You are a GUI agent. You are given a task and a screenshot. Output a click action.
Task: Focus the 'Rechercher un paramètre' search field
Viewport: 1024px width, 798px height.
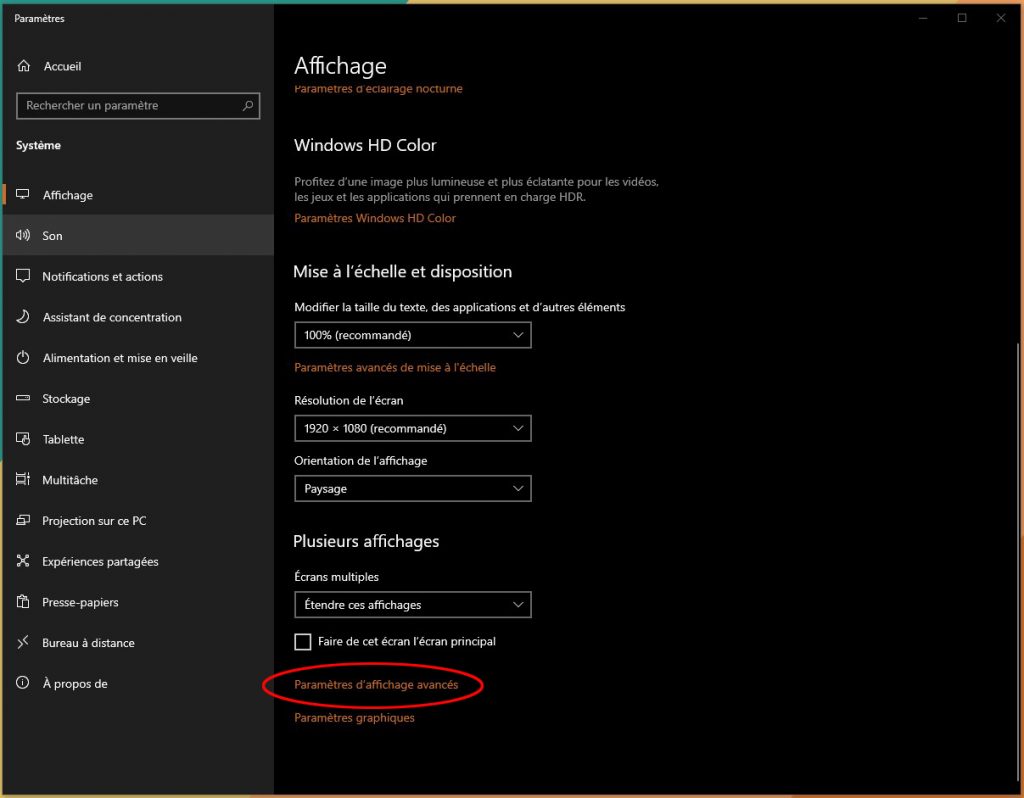tap(128, 105)
